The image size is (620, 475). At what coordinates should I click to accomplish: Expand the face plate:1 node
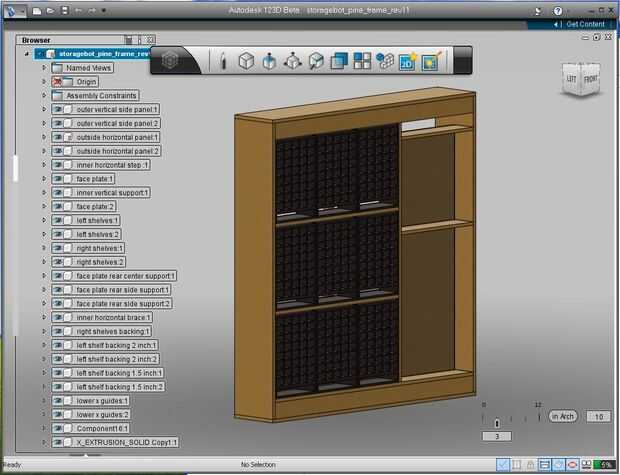(x=44, y=179)
